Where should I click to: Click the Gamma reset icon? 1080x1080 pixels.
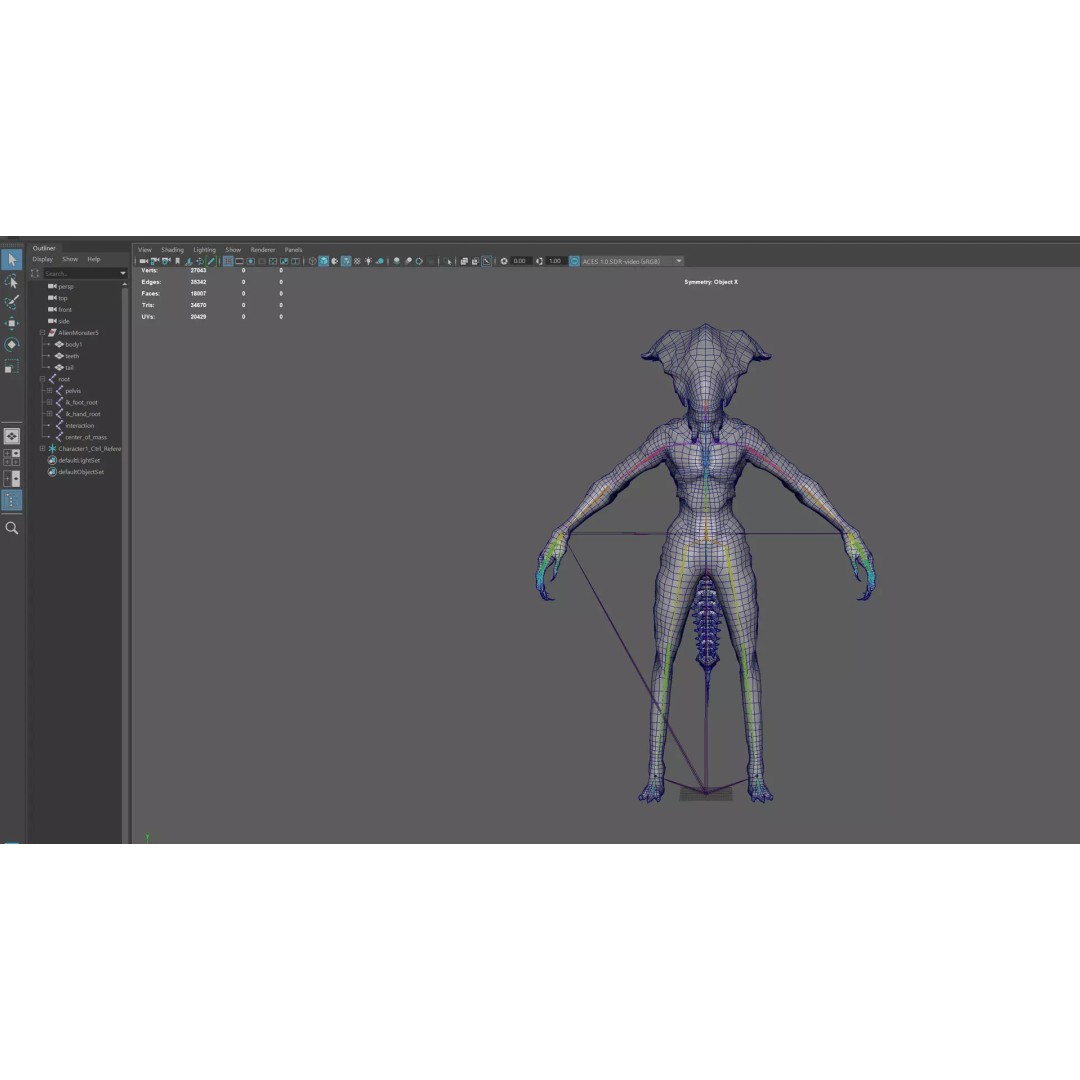point(539,261)
